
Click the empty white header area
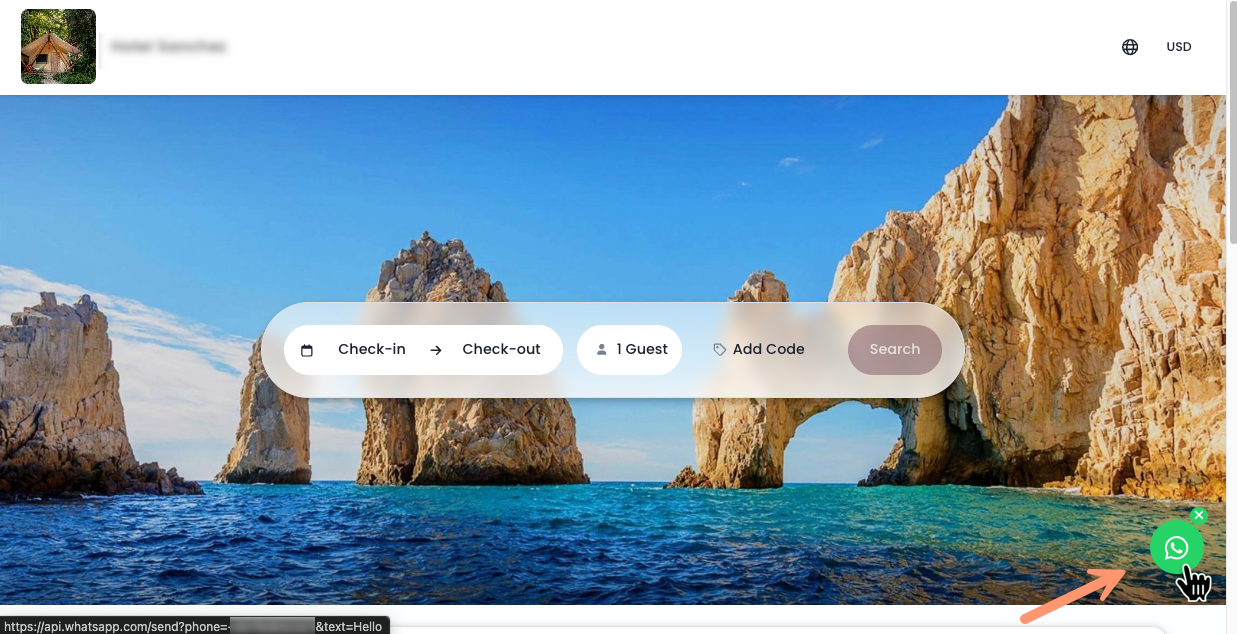tap(650, 47)
